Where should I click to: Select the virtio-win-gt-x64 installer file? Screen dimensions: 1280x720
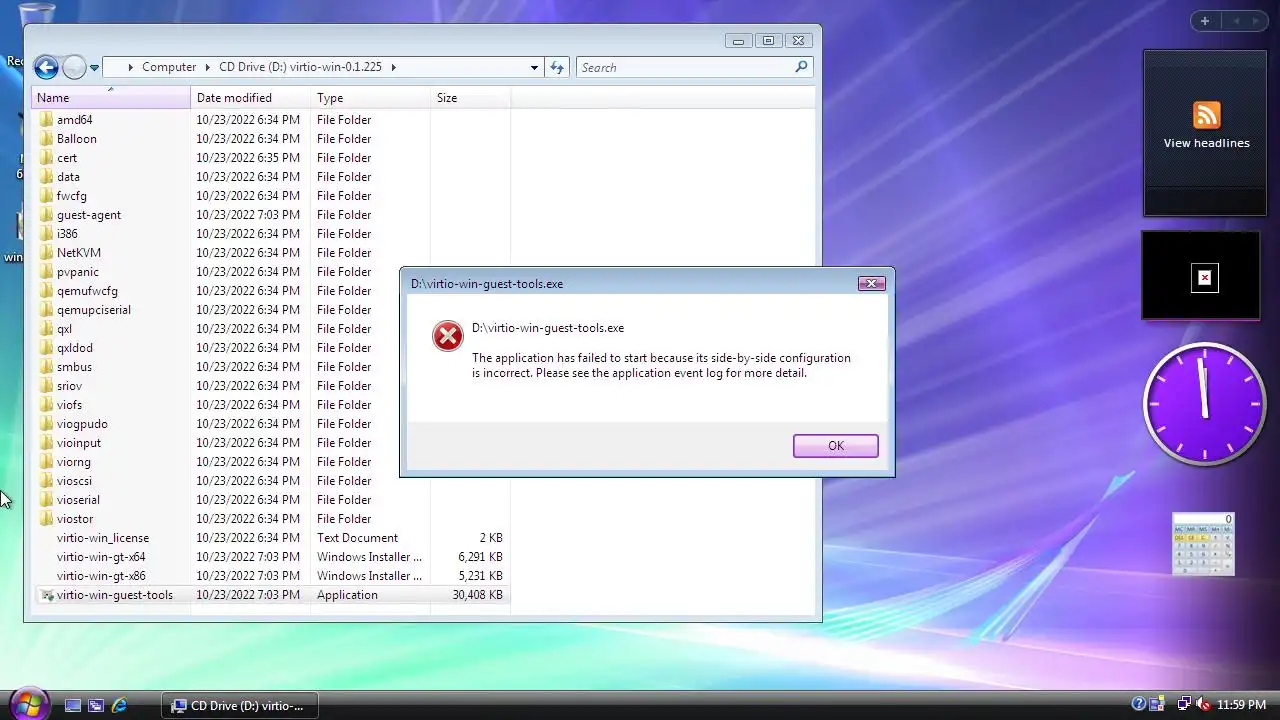[101, 557]
